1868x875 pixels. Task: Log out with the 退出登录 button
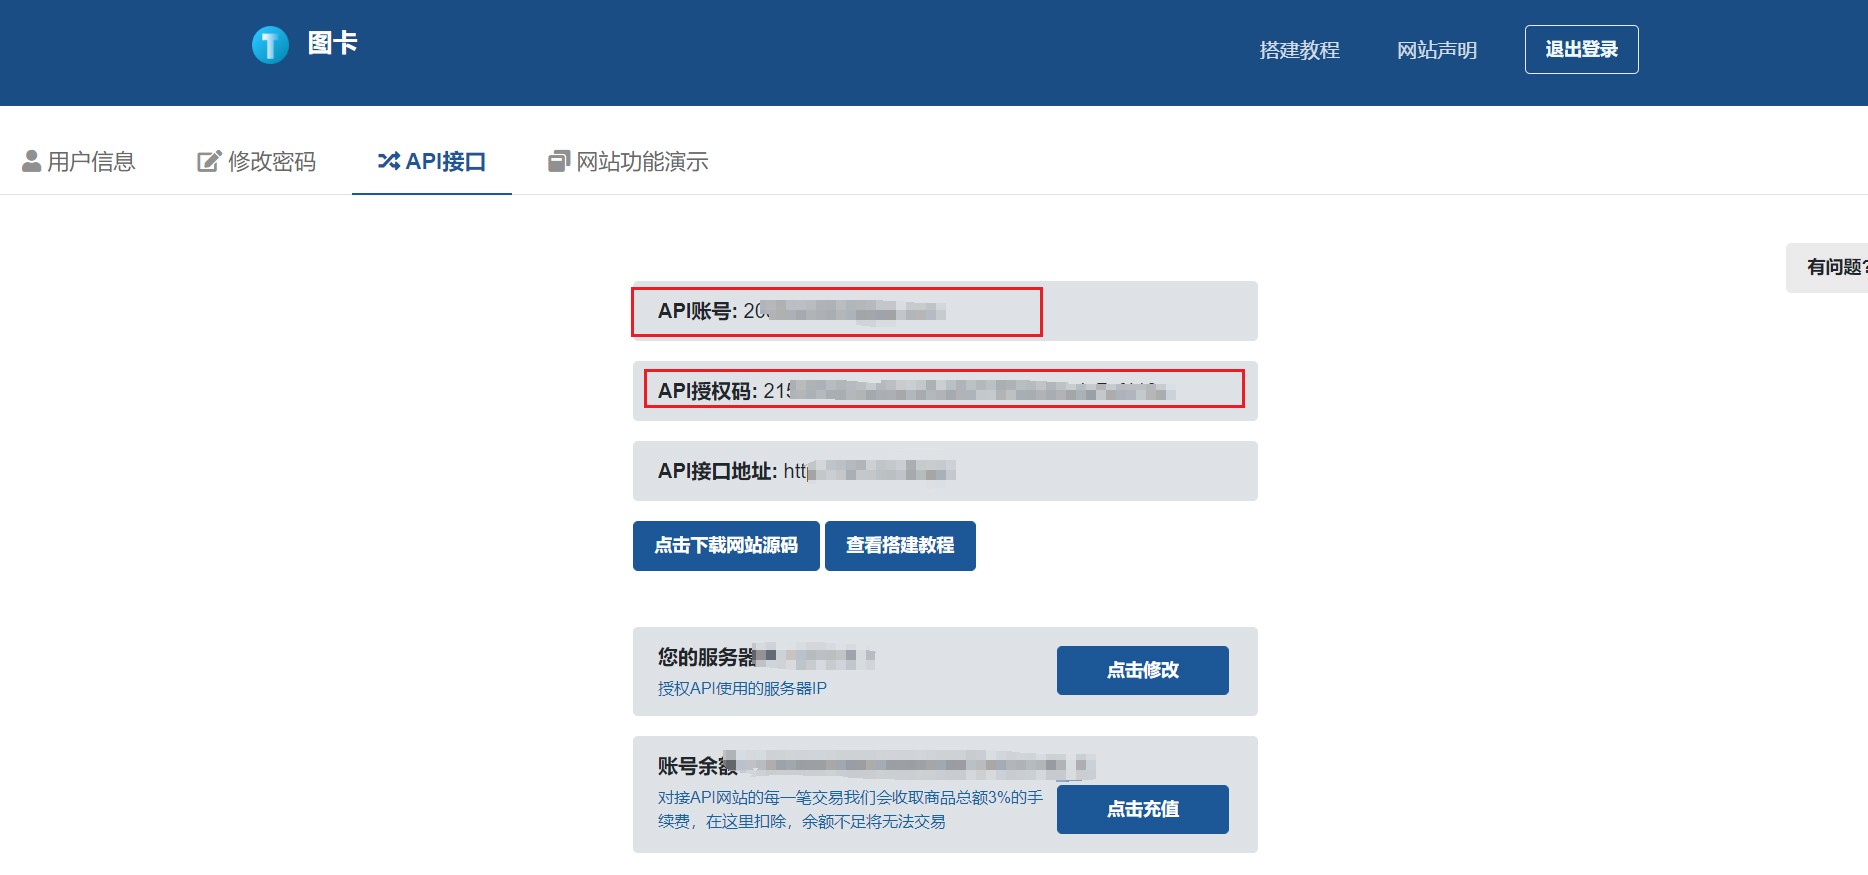coord(1581,50)
